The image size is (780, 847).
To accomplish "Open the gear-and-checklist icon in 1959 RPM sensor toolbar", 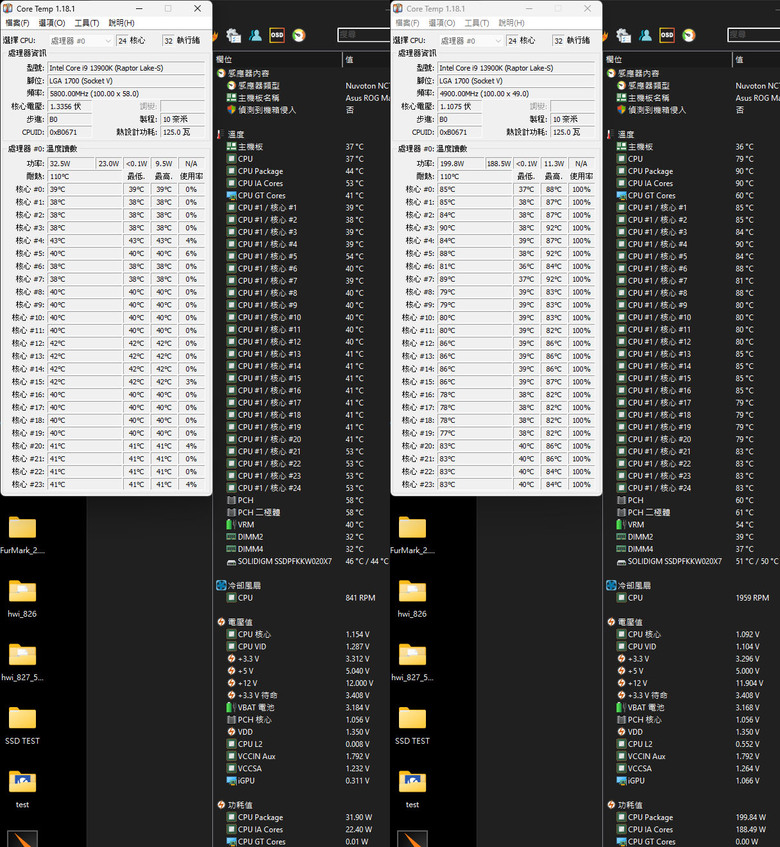I will 624,35.
